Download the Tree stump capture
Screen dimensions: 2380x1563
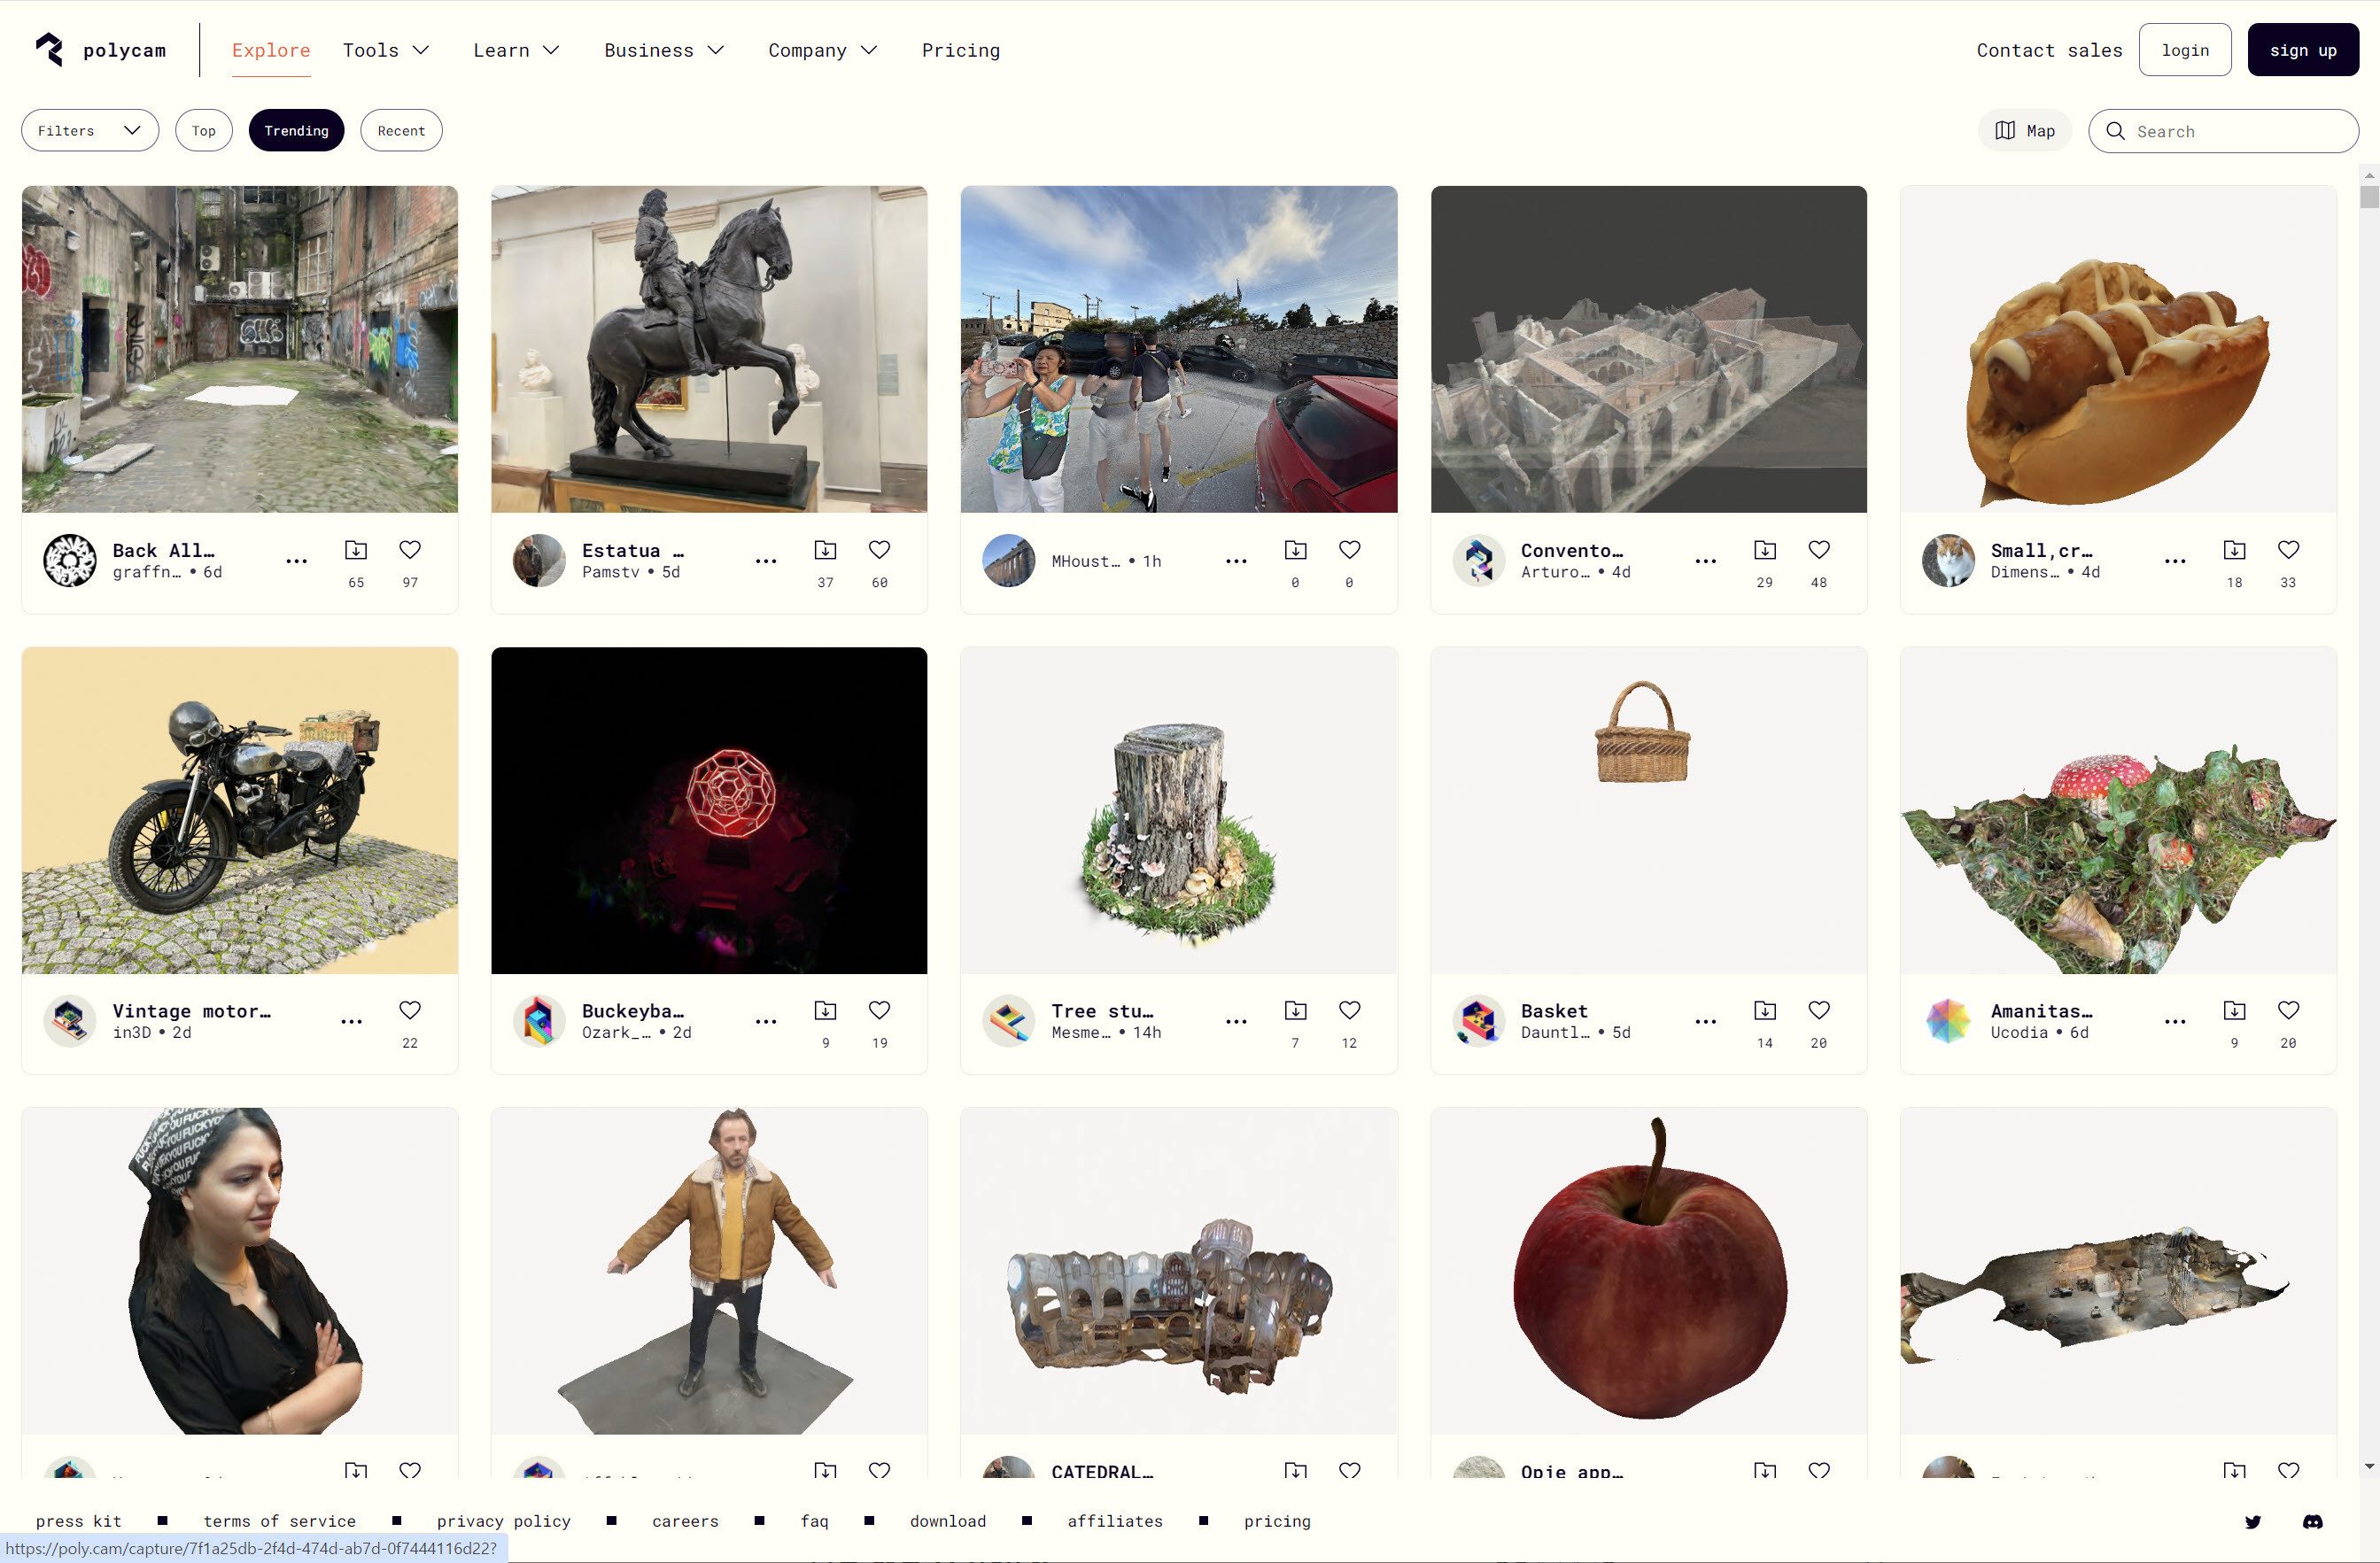pos(1295,1010)
